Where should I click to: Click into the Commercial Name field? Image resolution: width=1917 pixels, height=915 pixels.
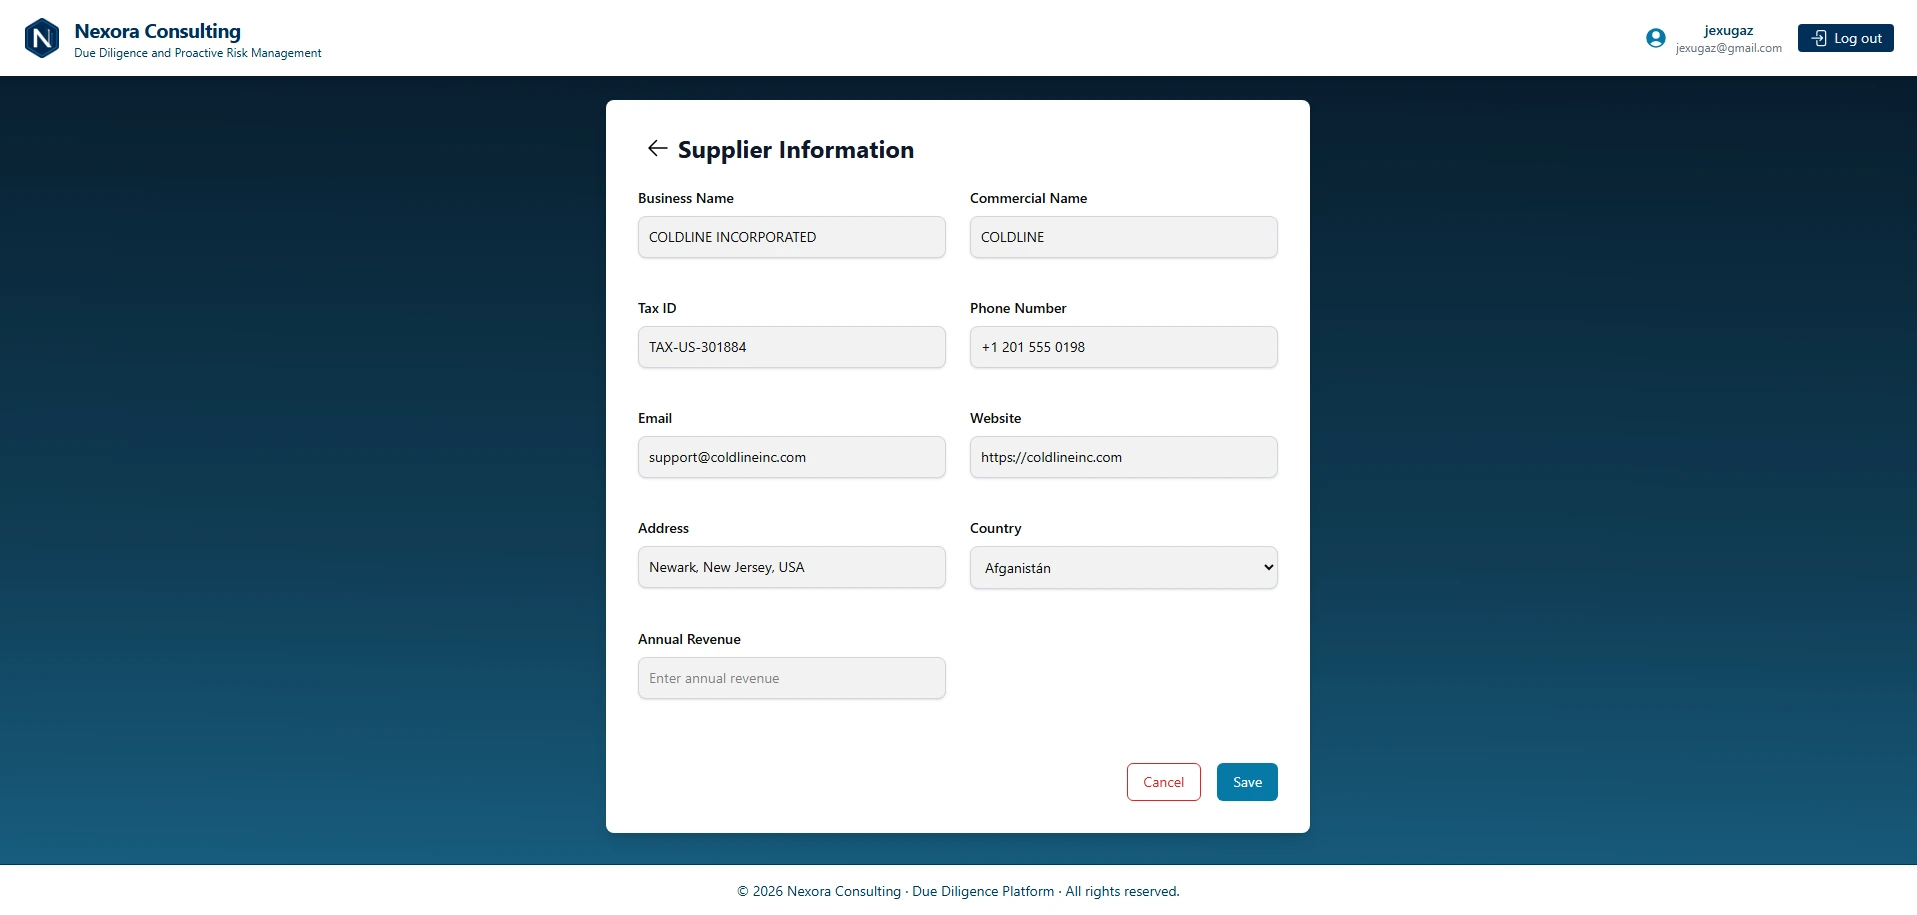pyautogui.click(x=1123, y=237)
